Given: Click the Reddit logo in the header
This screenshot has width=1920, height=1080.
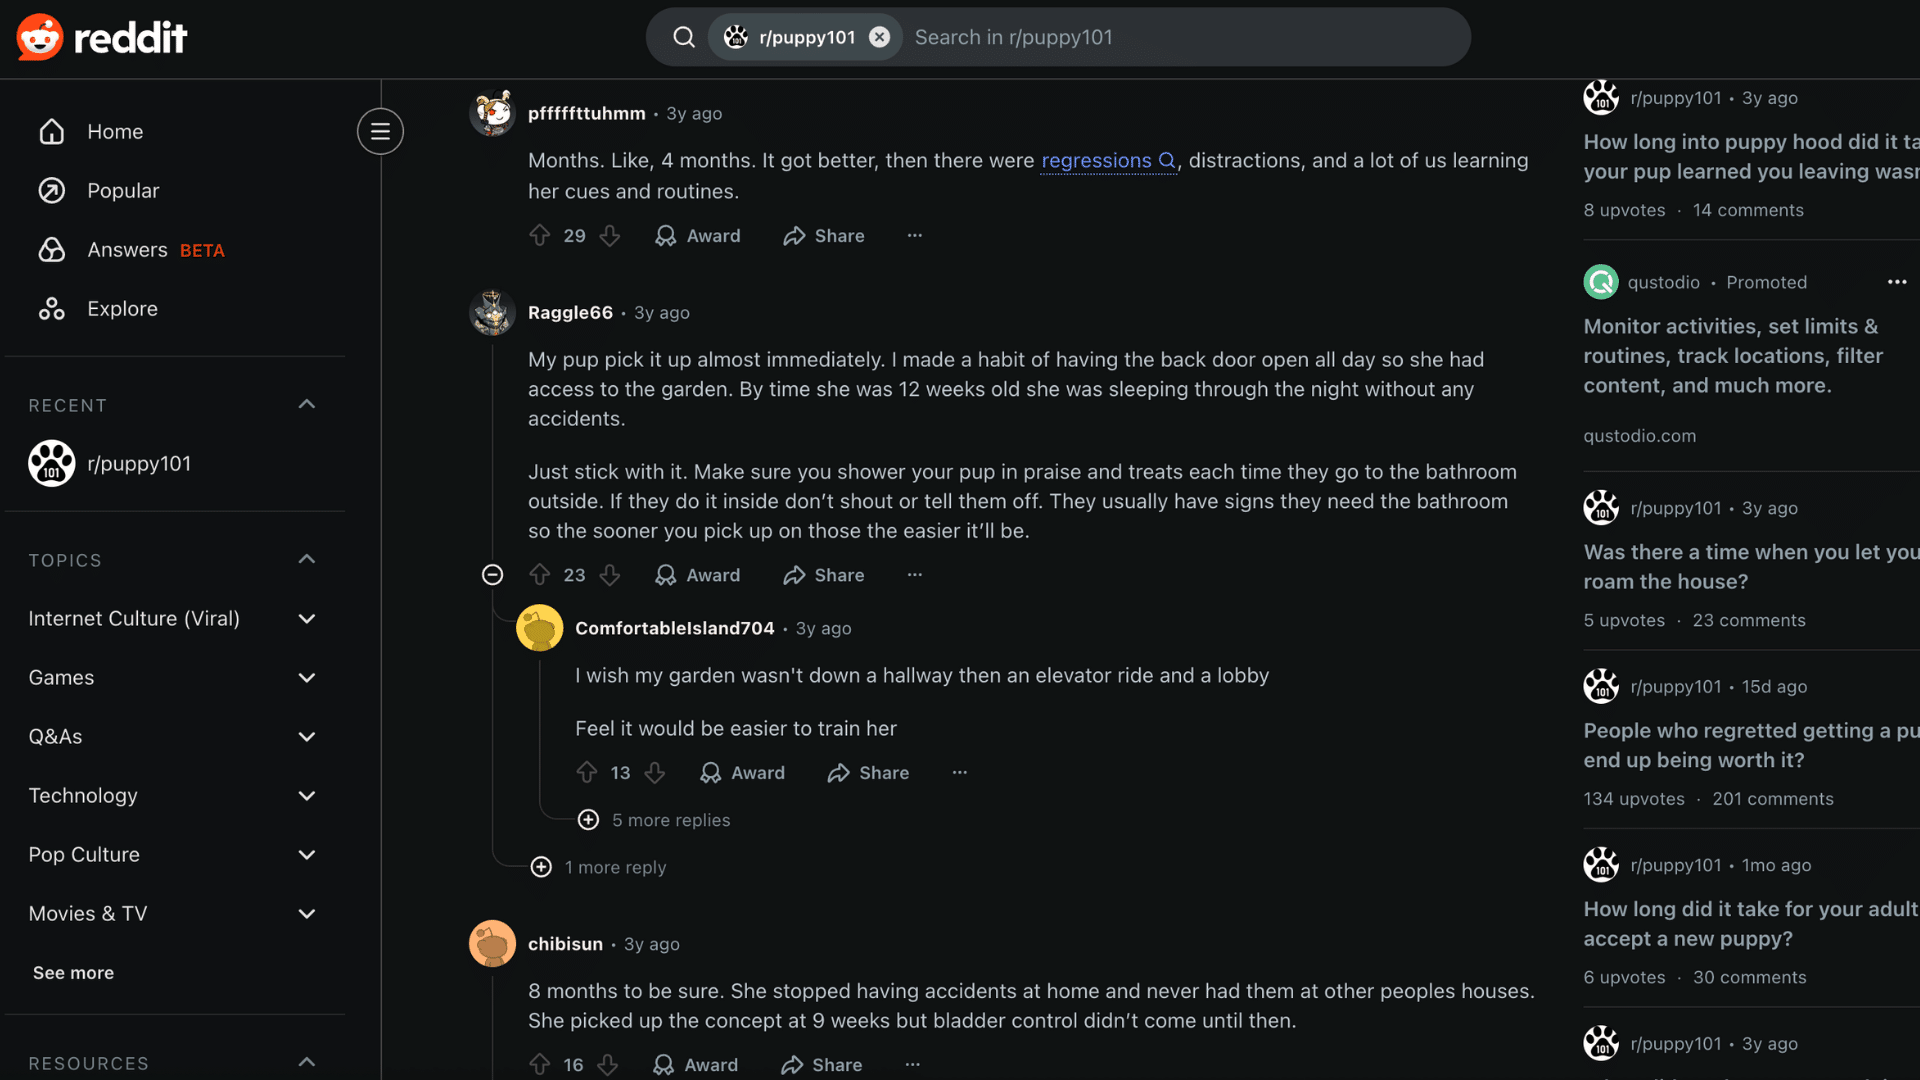Looking at the screenshot, I should (x=102, y=38).
